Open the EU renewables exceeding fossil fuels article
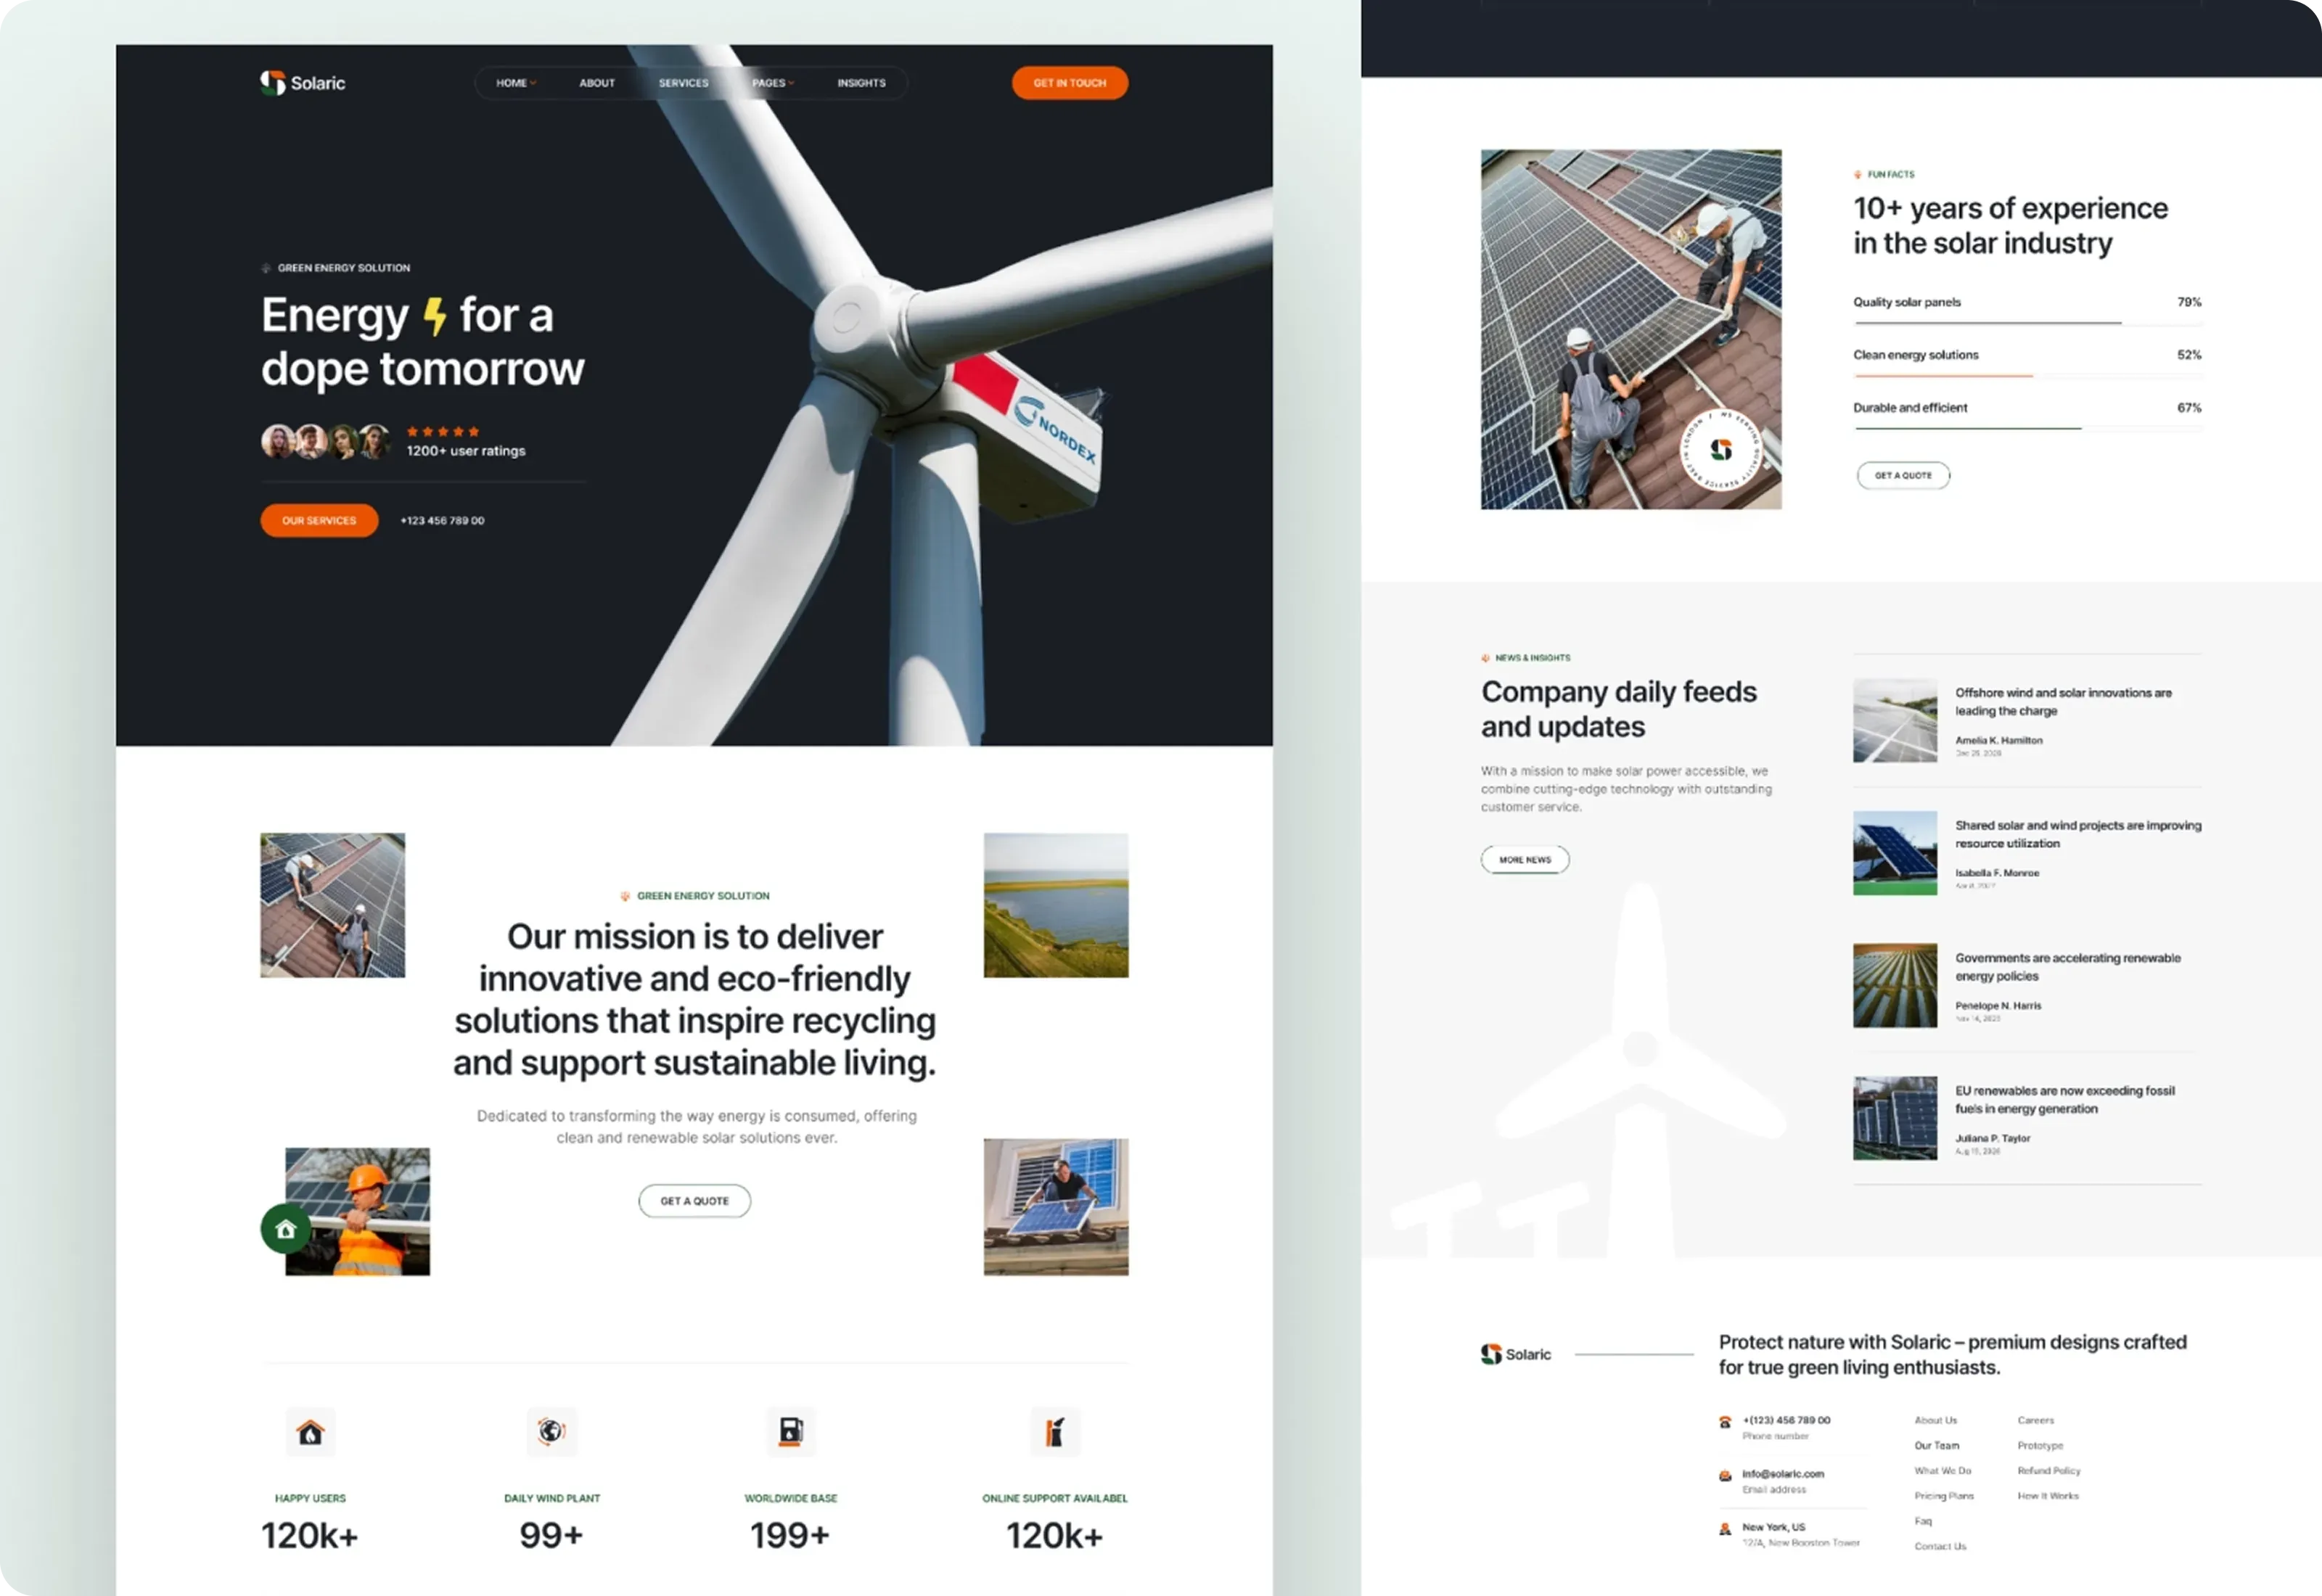The width and height of the screenshot is (2322, 1596). (x=2065, y=1100)
